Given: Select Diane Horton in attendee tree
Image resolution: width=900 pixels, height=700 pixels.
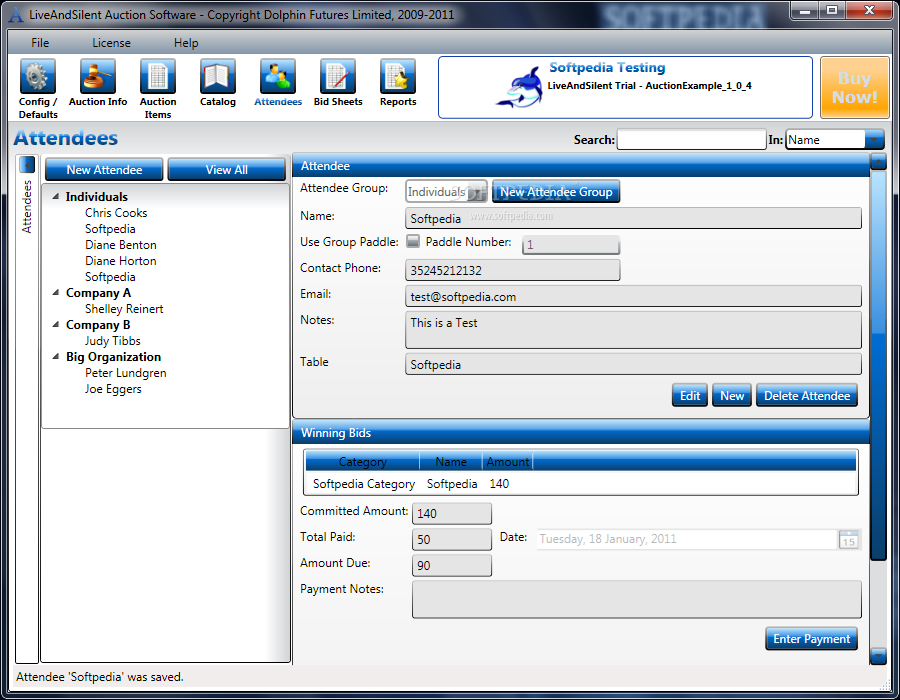Looking at the screenshot, I should [x=121, y=261].
